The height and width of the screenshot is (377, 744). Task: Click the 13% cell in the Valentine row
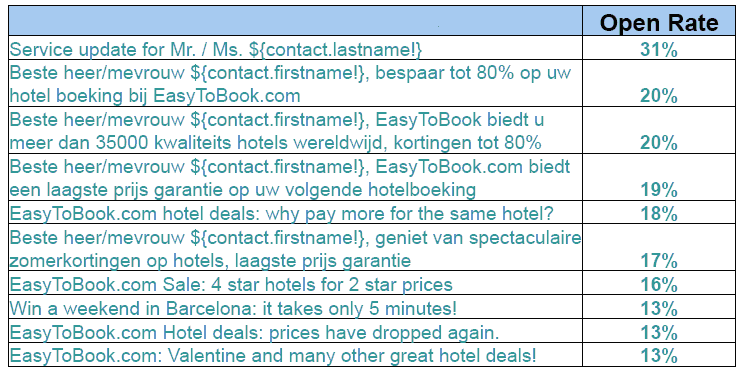(x=659, y=355)
